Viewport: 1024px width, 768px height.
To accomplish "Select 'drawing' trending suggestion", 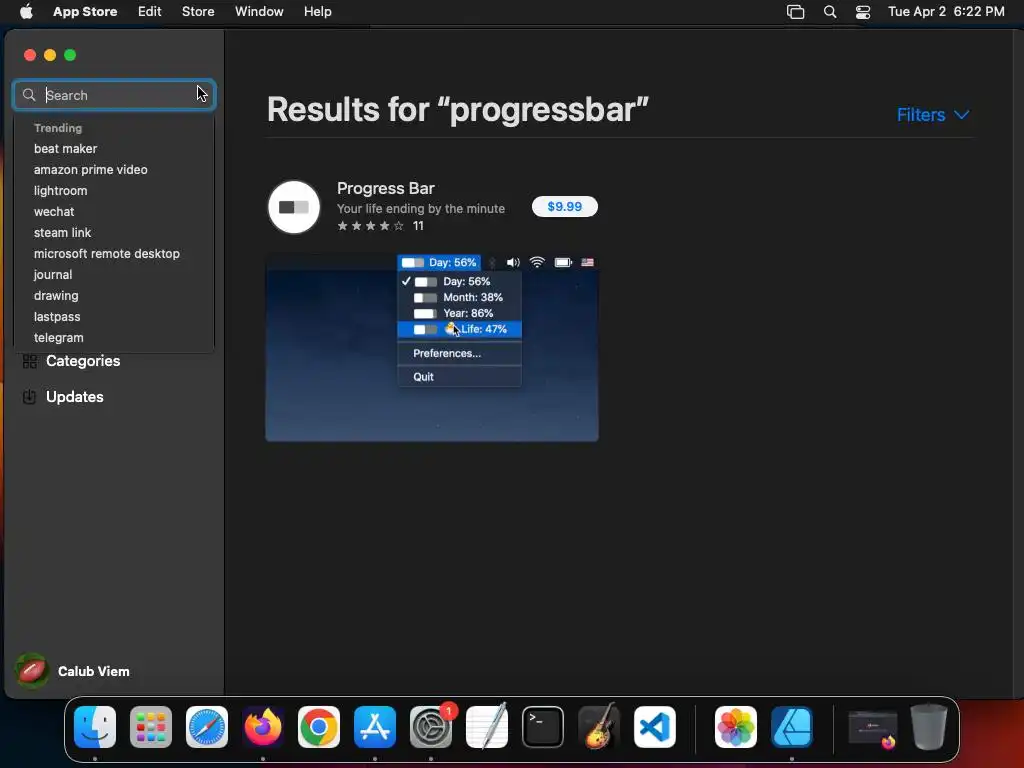I will pos(56,296).
